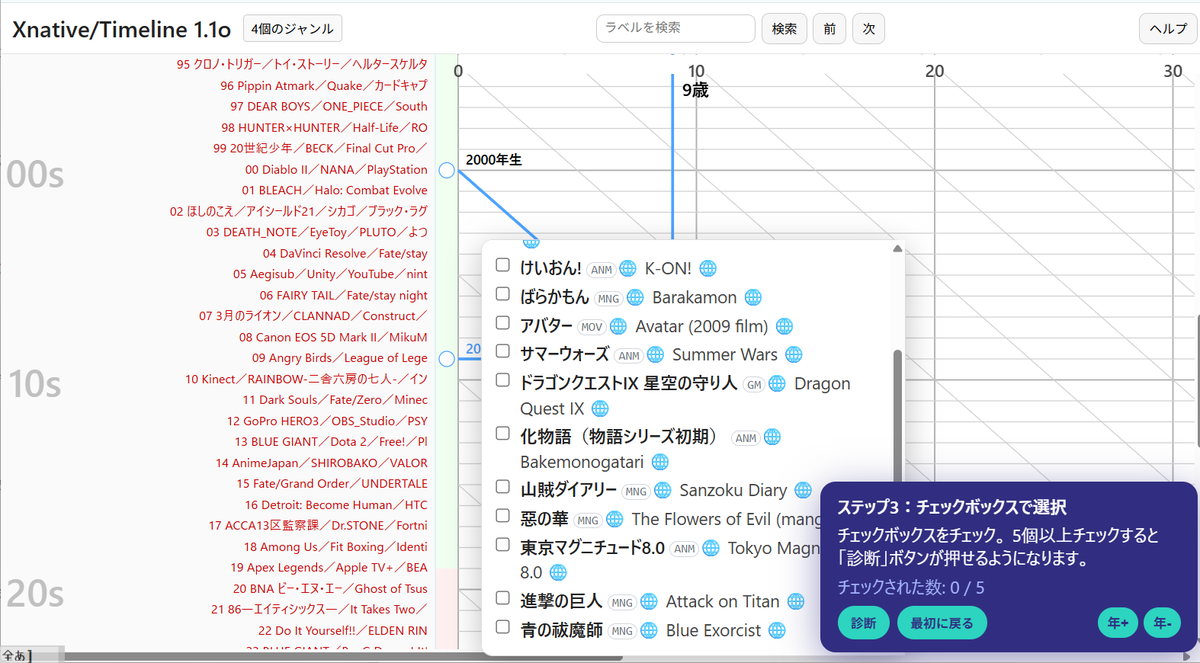Click the 検索 search button
This screenshot has height=663, width=1200.
tap(784, 29)
